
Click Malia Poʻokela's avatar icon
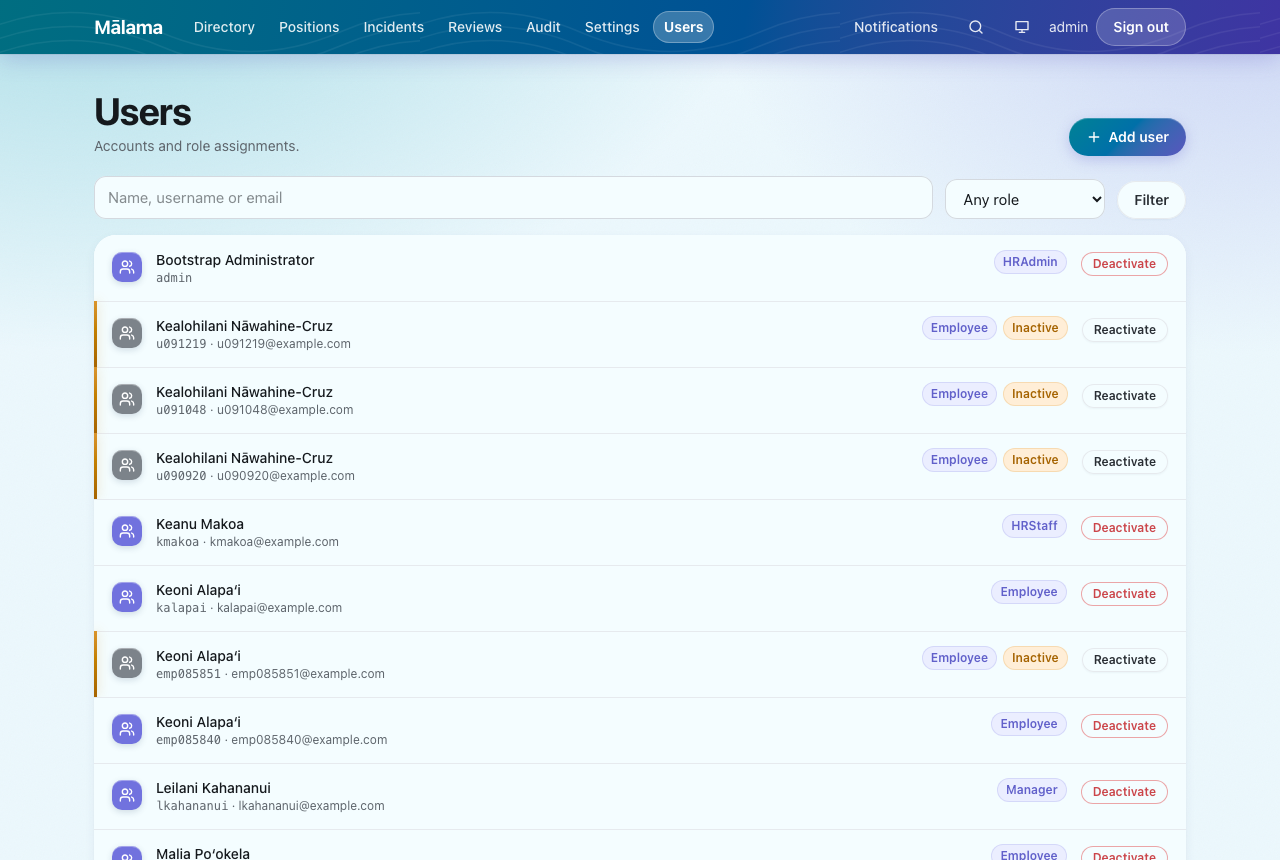[127, 853]
